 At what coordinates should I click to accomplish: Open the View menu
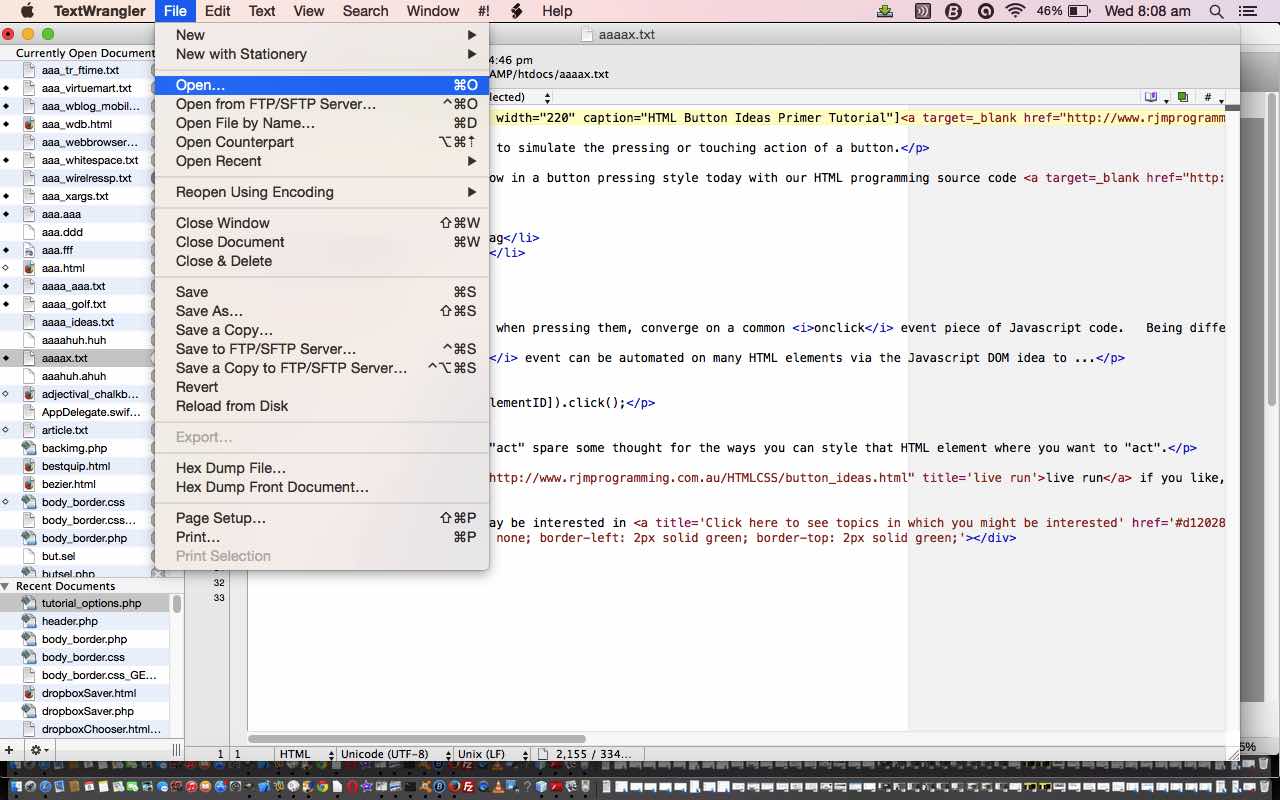pyautogui.click(x=308, y=11)
